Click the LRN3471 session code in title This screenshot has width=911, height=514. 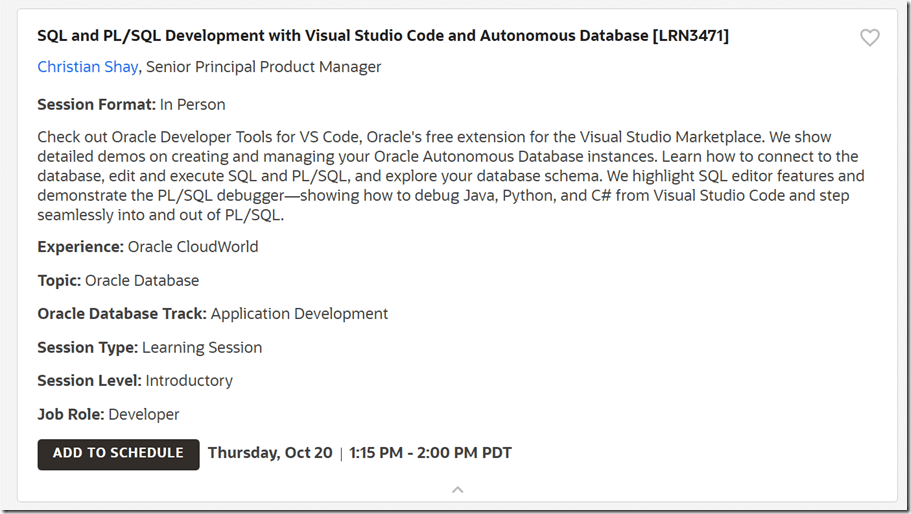coord(690,36)
